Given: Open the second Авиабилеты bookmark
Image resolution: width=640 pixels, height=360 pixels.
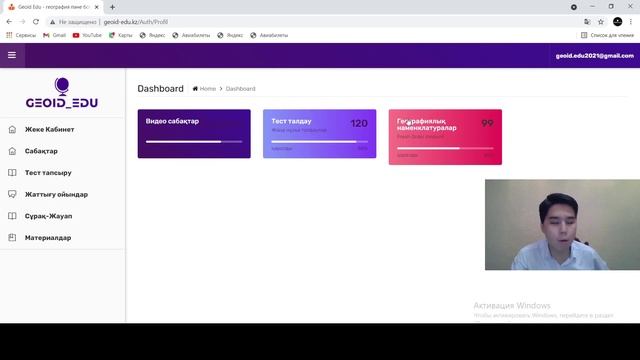Looking at the screenshot, I should click(269, 36).
